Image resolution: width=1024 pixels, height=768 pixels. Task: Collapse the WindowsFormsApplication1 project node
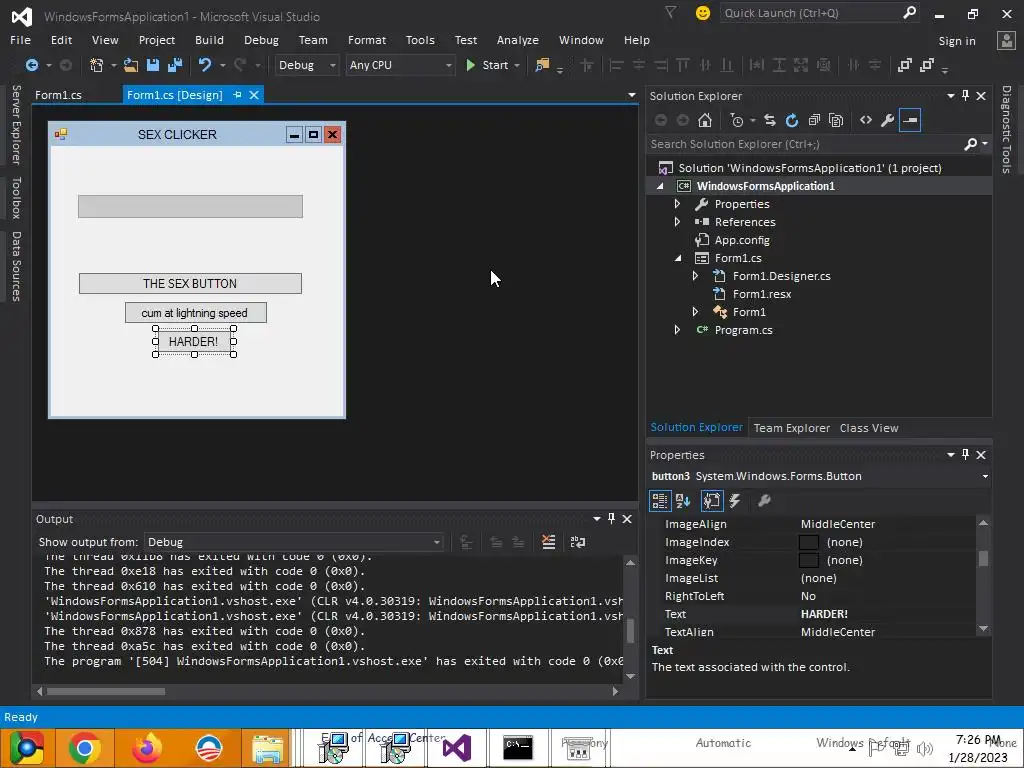pyautogui.click(x=660, y=186)
